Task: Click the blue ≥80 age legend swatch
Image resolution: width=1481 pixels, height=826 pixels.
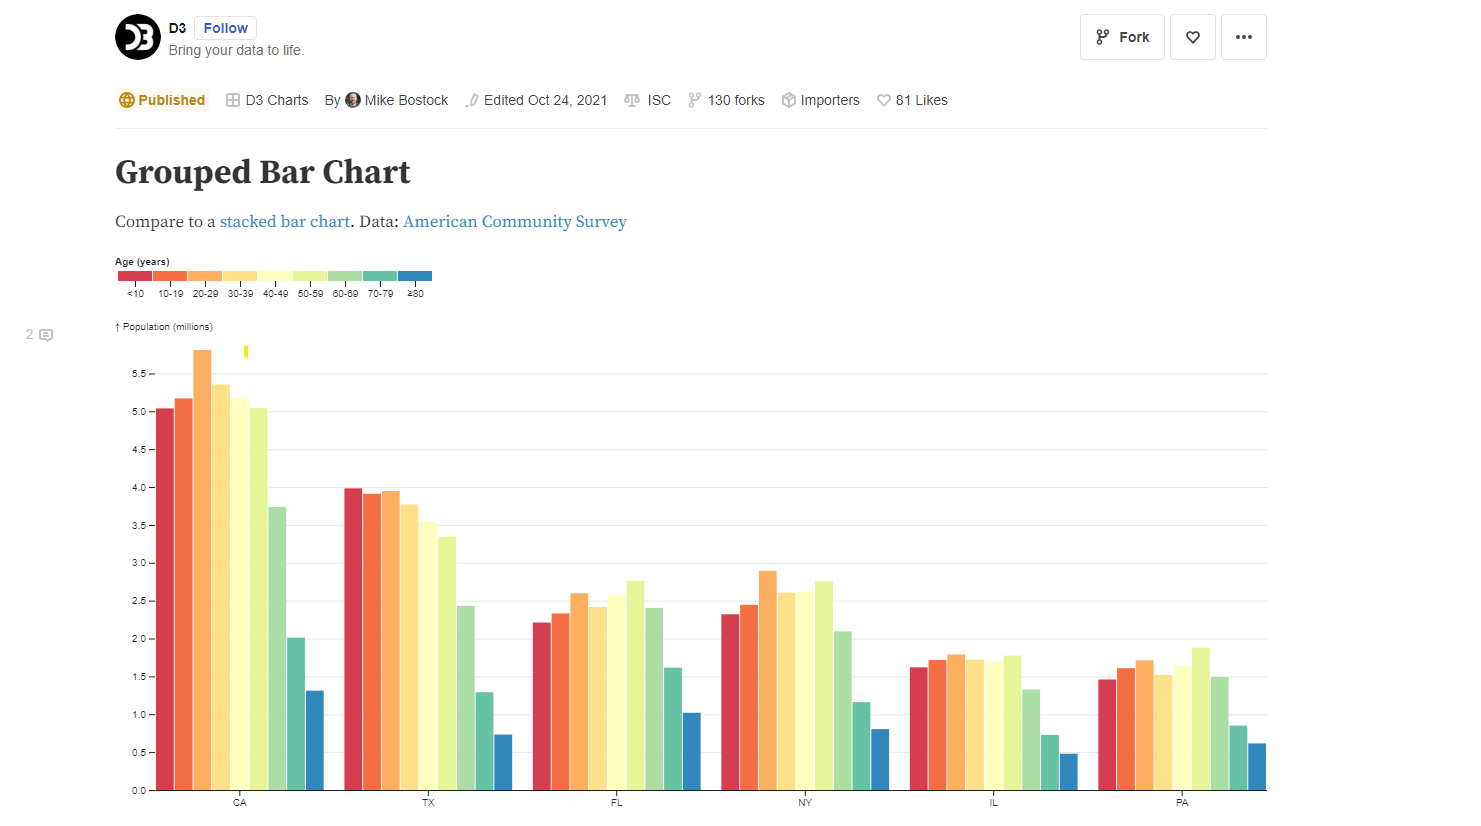Action: pos(415,276)
